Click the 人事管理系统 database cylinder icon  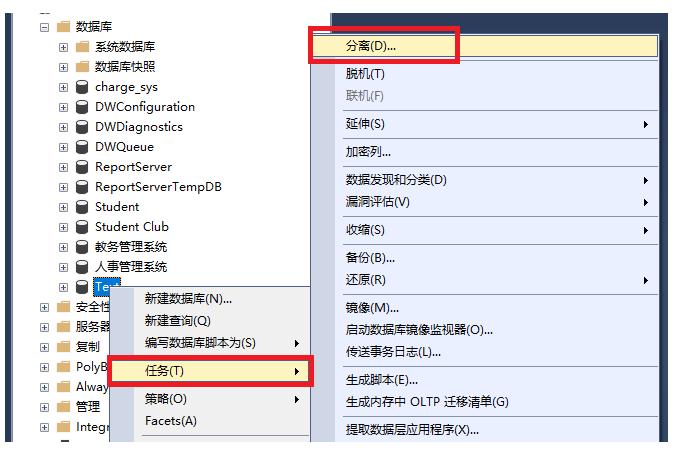pyautogui.click(x=82, y=267)
